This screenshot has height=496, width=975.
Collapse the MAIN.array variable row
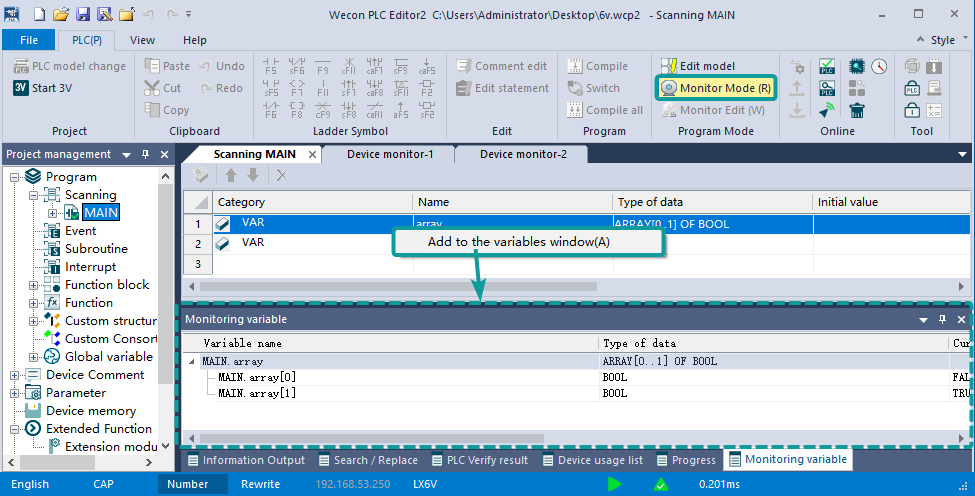click(192, 361)
